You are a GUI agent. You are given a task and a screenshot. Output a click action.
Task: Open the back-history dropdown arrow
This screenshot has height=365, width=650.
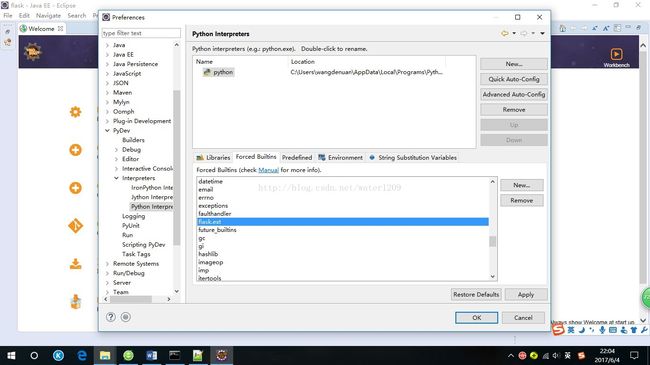tap(514, 33)
